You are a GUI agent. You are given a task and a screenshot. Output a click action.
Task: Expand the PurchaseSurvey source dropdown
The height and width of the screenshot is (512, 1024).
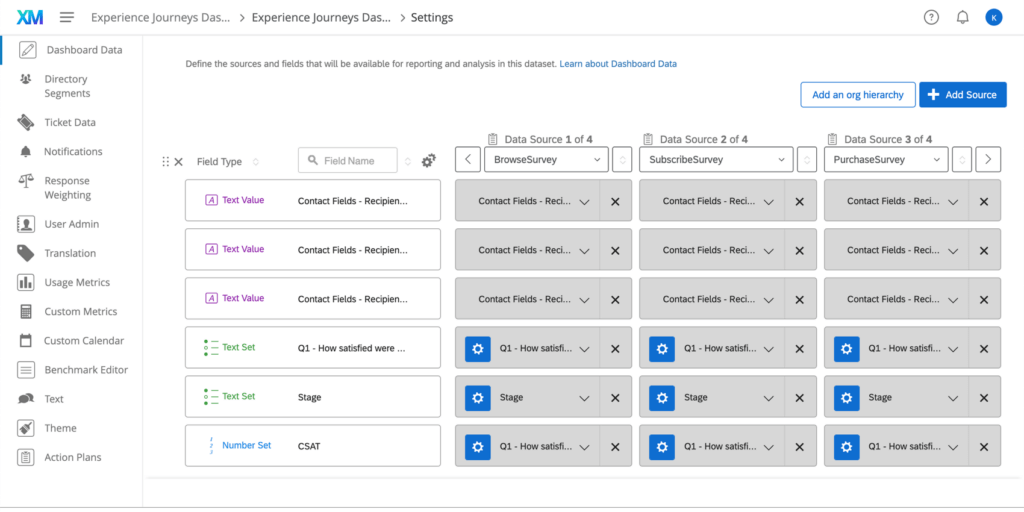[x=885, y=159]
